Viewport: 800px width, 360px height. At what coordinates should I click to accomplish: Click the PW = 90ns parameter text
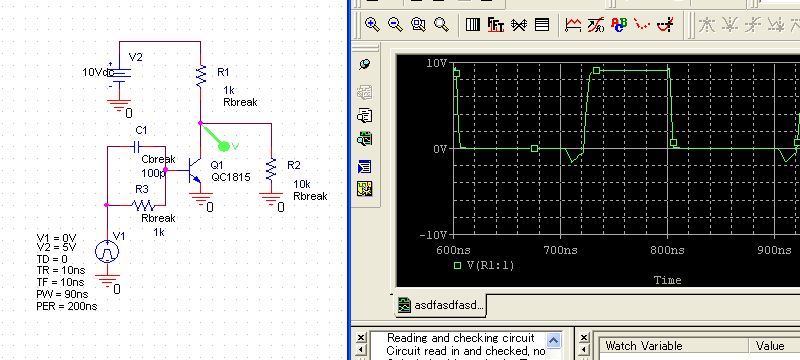click(x=62, y=295)
